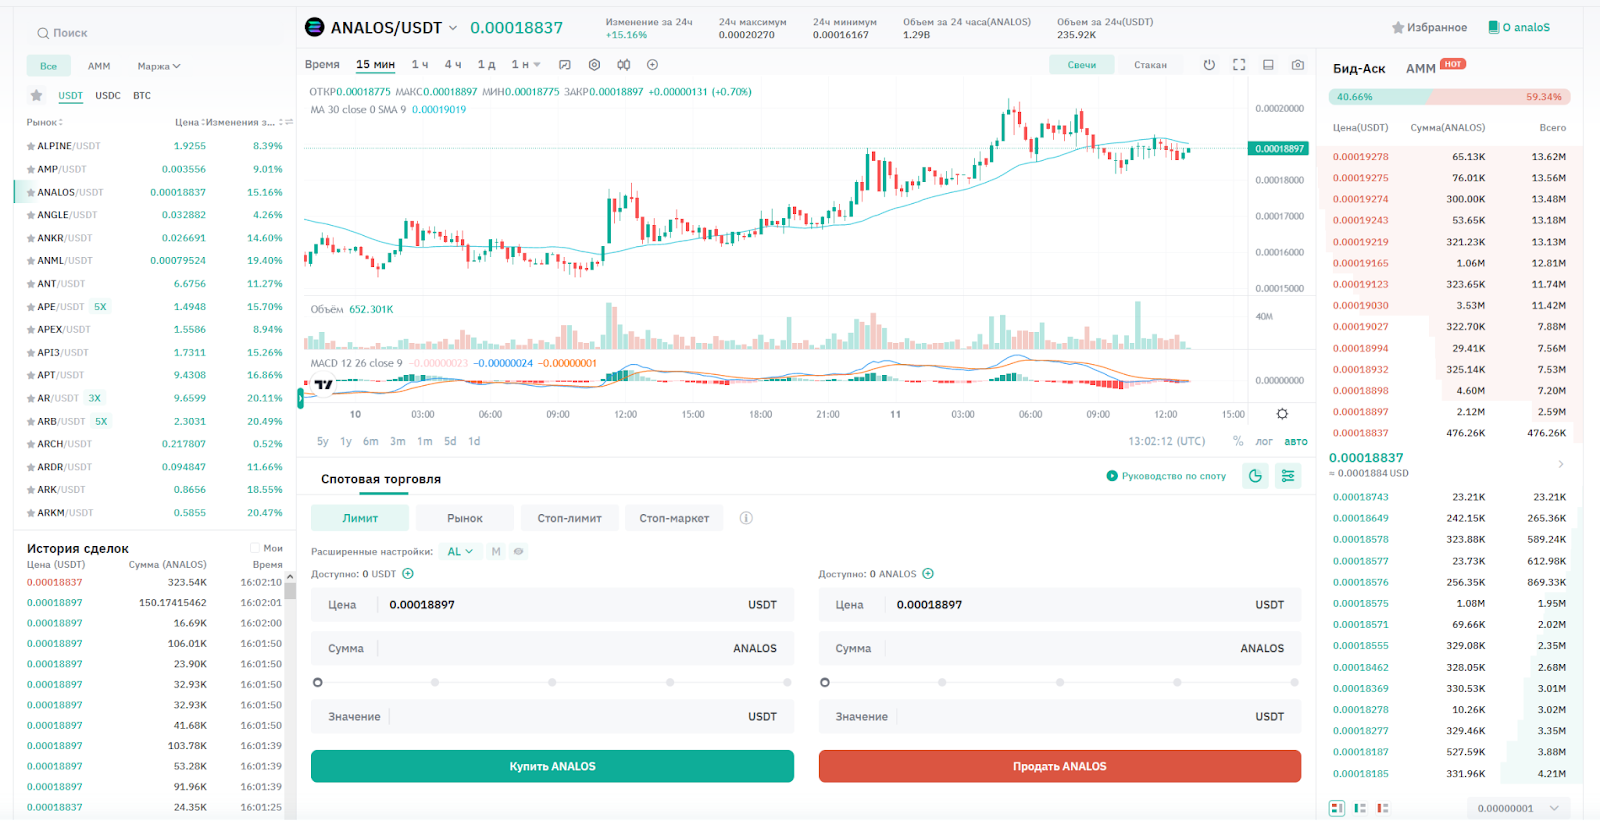Screen dimensions: 1600x821
Task: Set chart timeframe to 4 ч
Action: [x=453, y=65]
